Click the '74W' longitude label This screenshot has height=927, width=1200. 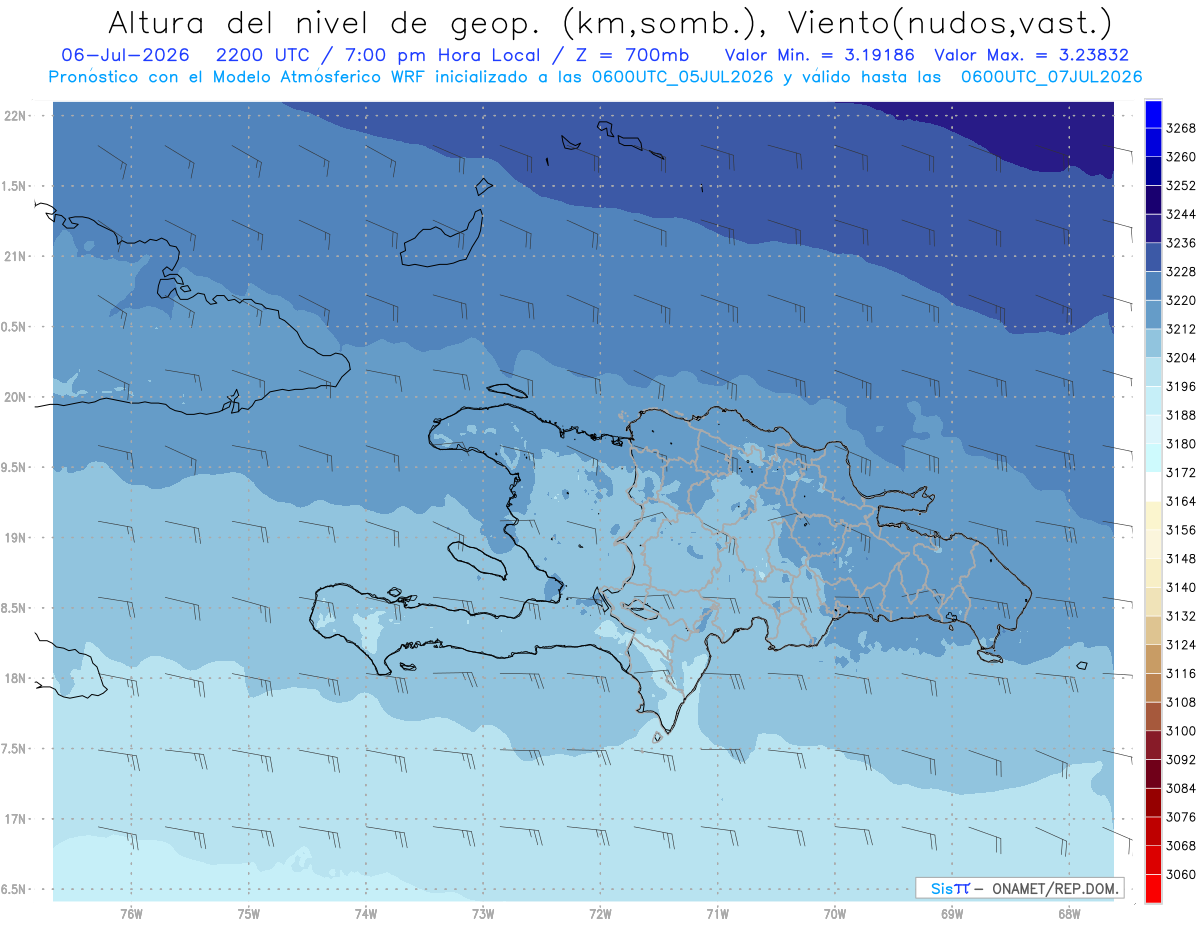tap(366, 912)
